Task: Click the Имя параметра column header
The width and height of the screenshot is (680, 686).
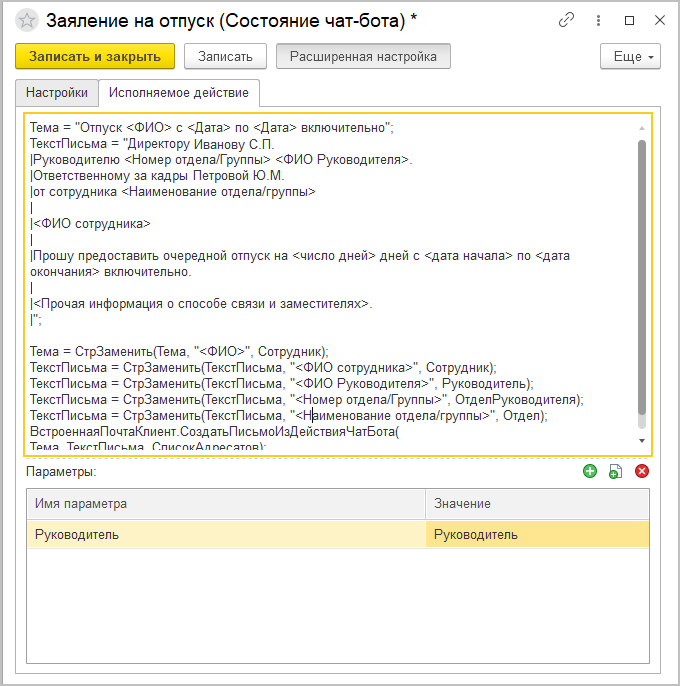Action: pos(226,504)
